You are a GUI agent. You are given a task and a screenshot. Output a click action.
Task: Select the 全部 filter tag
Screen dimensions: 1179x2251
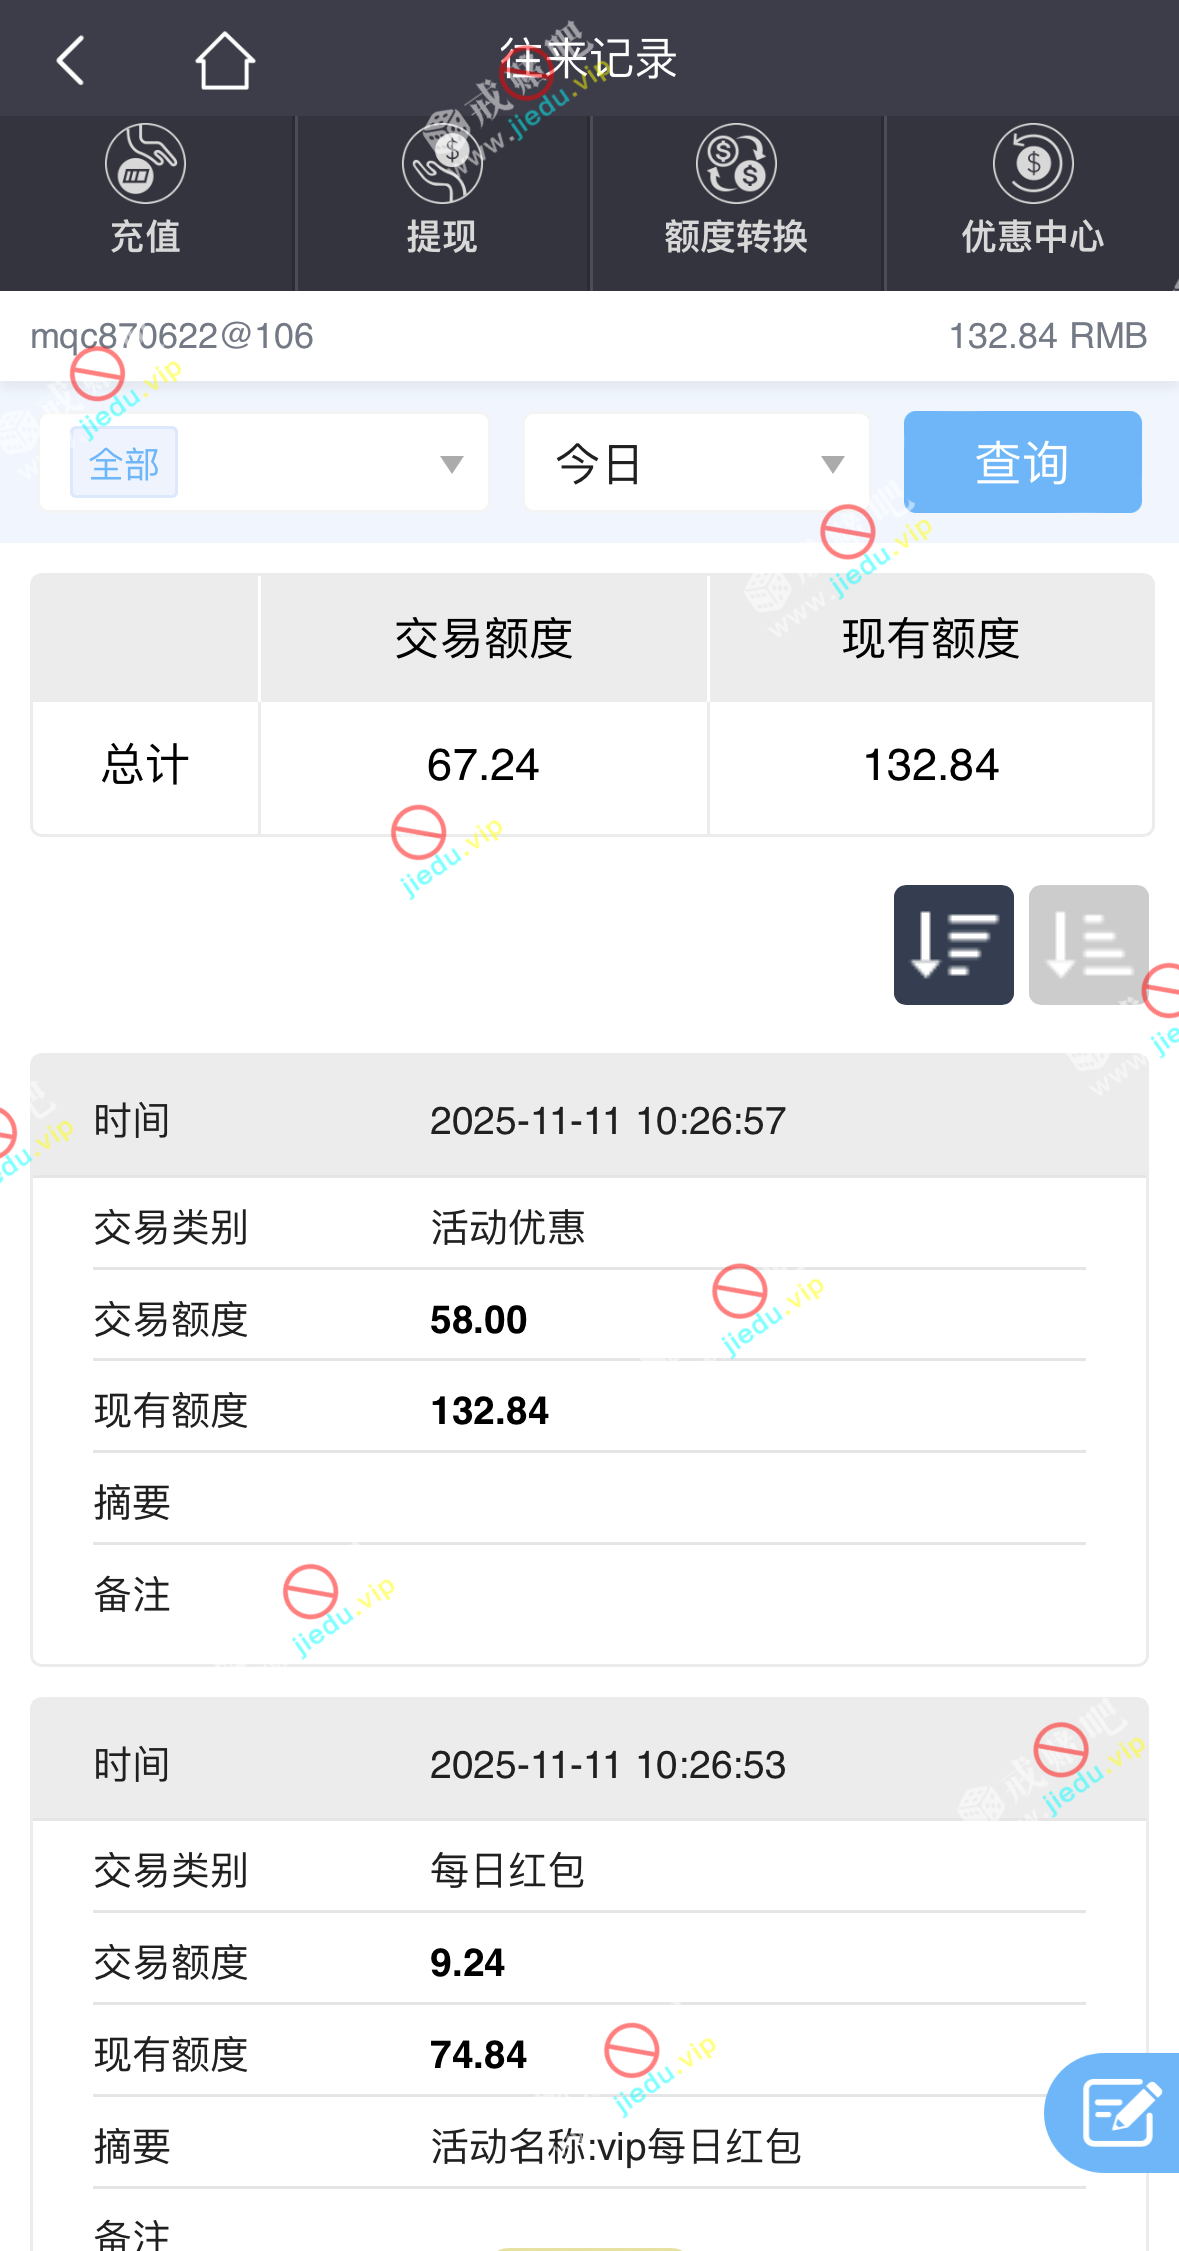point(124,463)
